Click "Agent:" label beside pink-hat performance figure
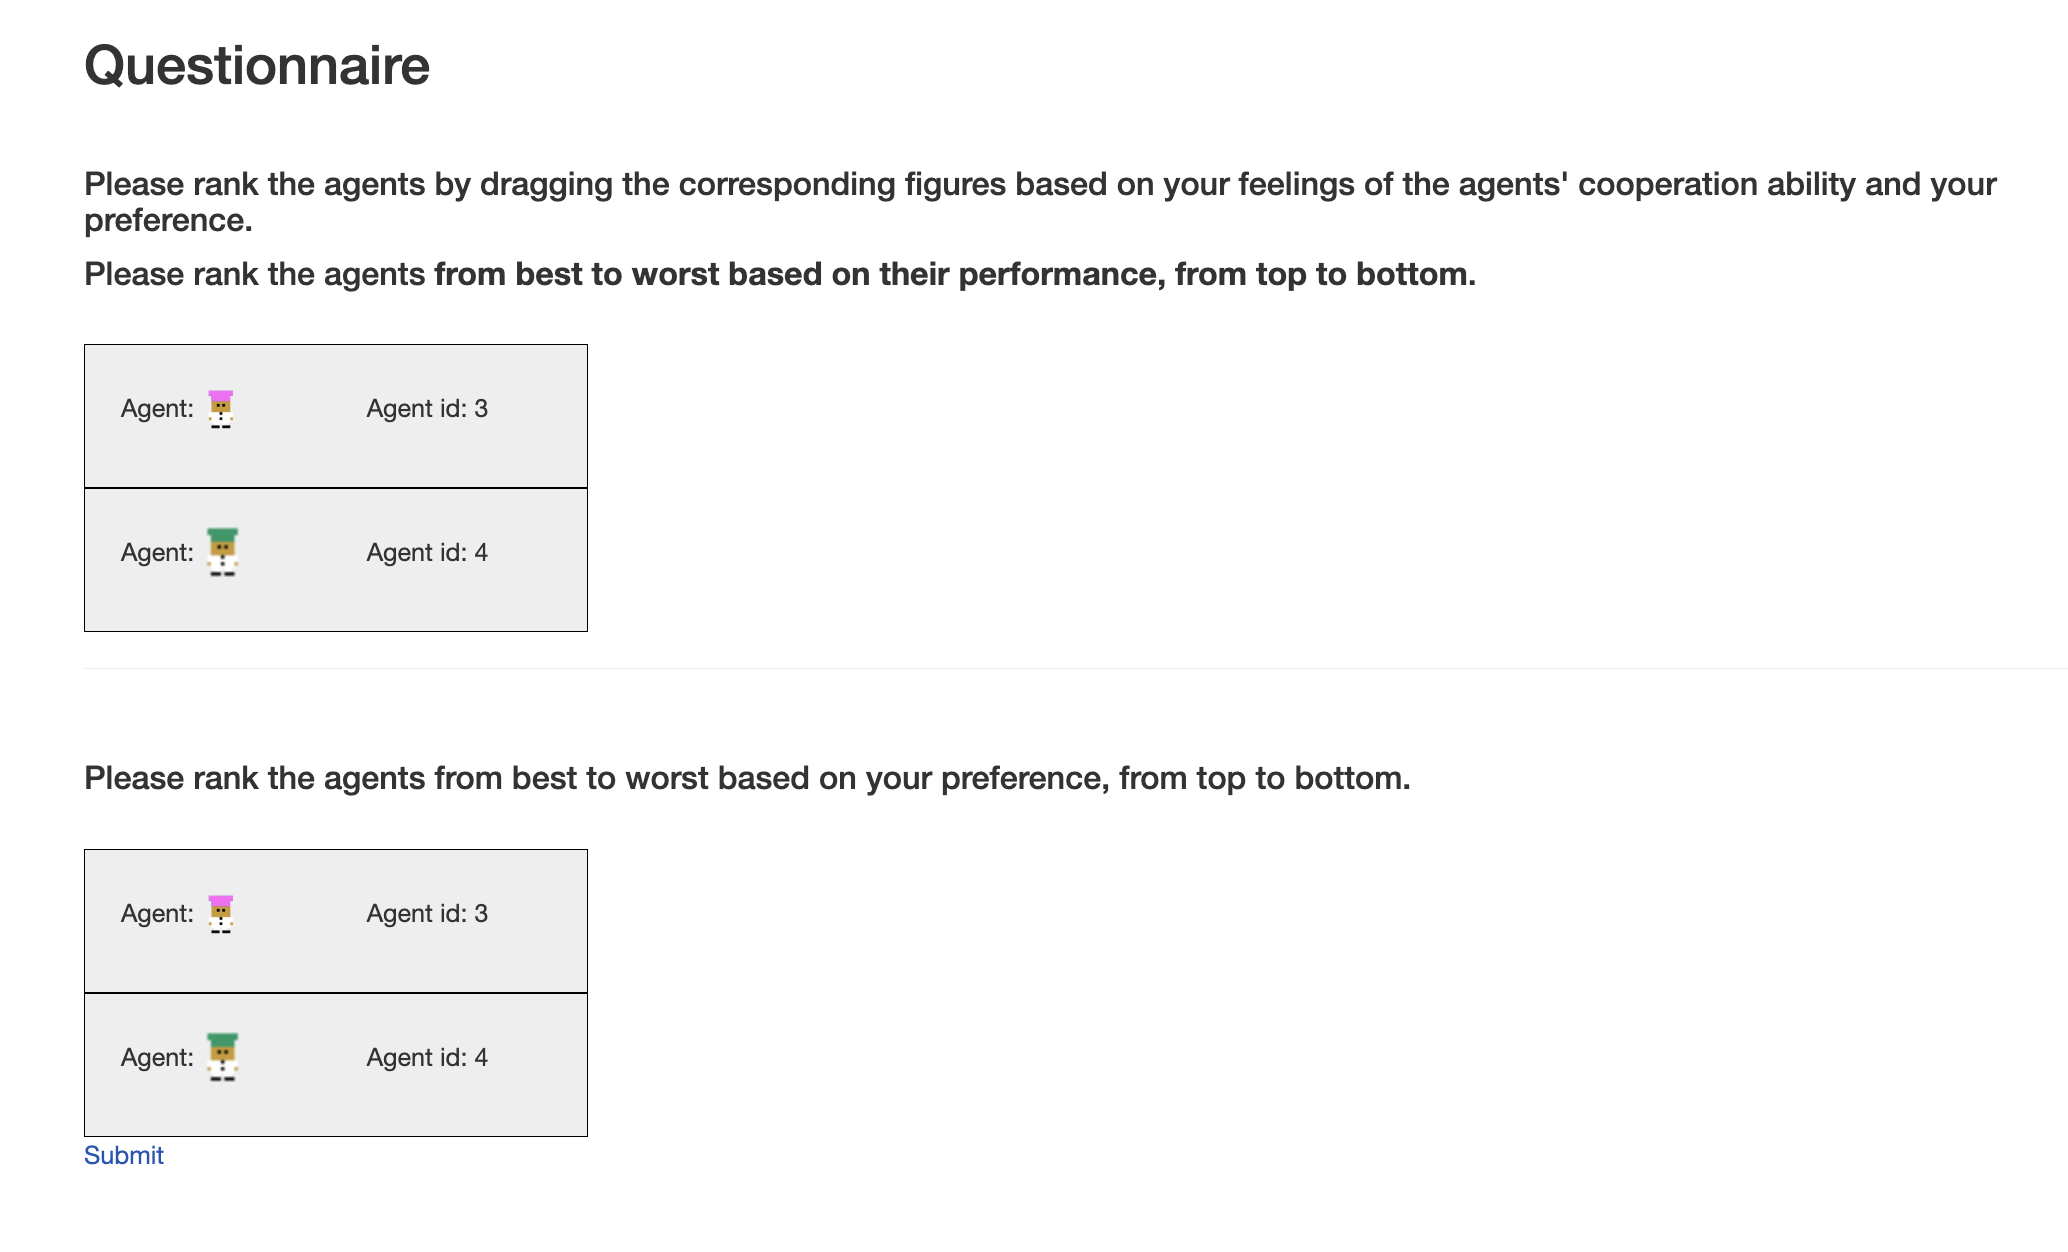This screenshot has width=2068, height=1252. click(x=157, y=409)
